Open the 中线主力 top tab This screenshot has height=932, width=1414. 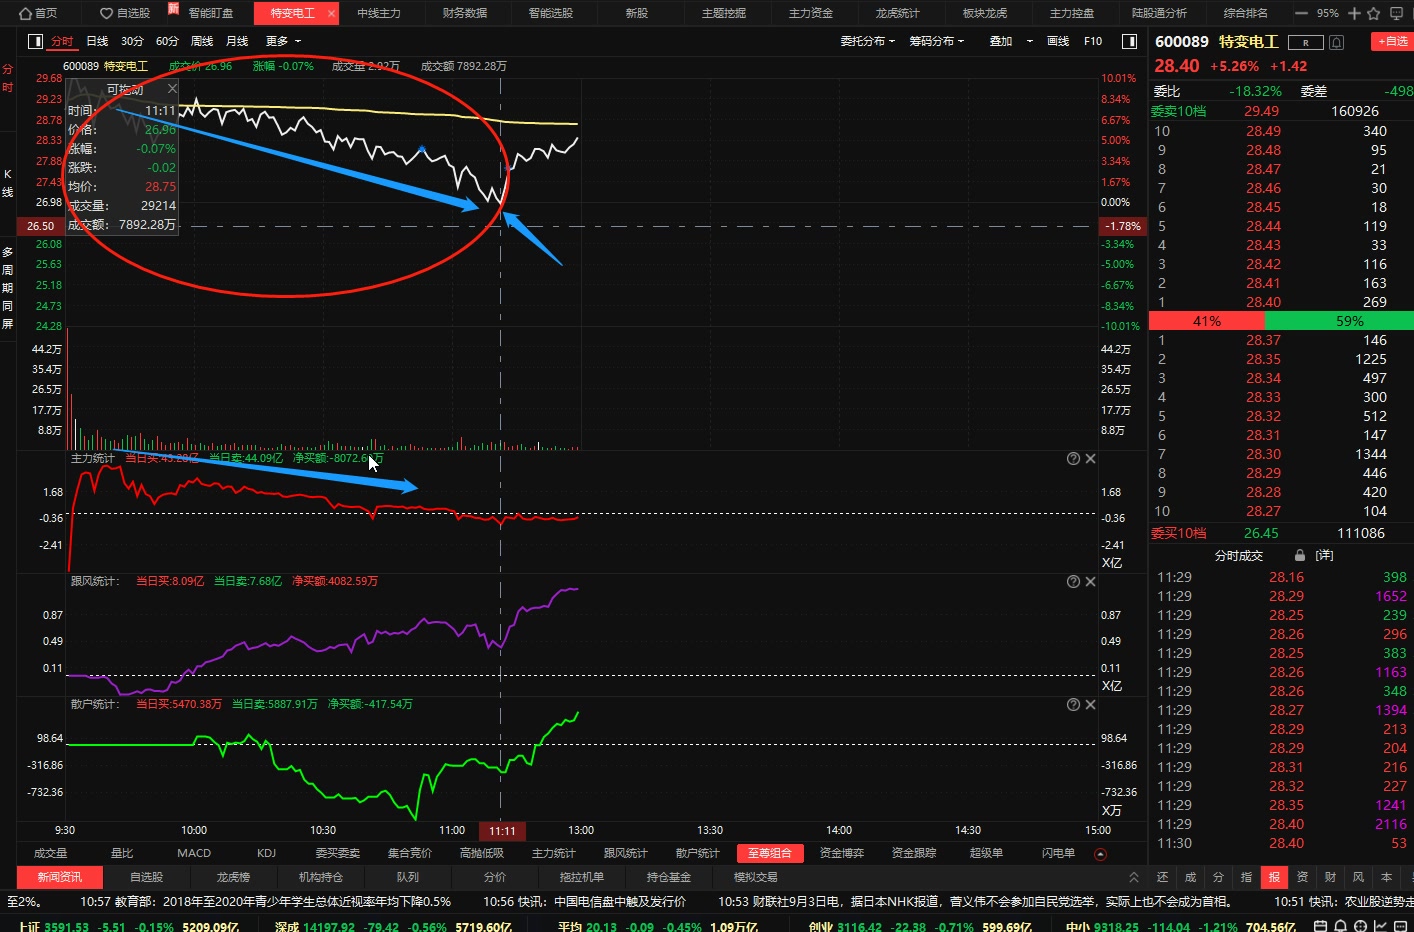(x=379, y=13)
